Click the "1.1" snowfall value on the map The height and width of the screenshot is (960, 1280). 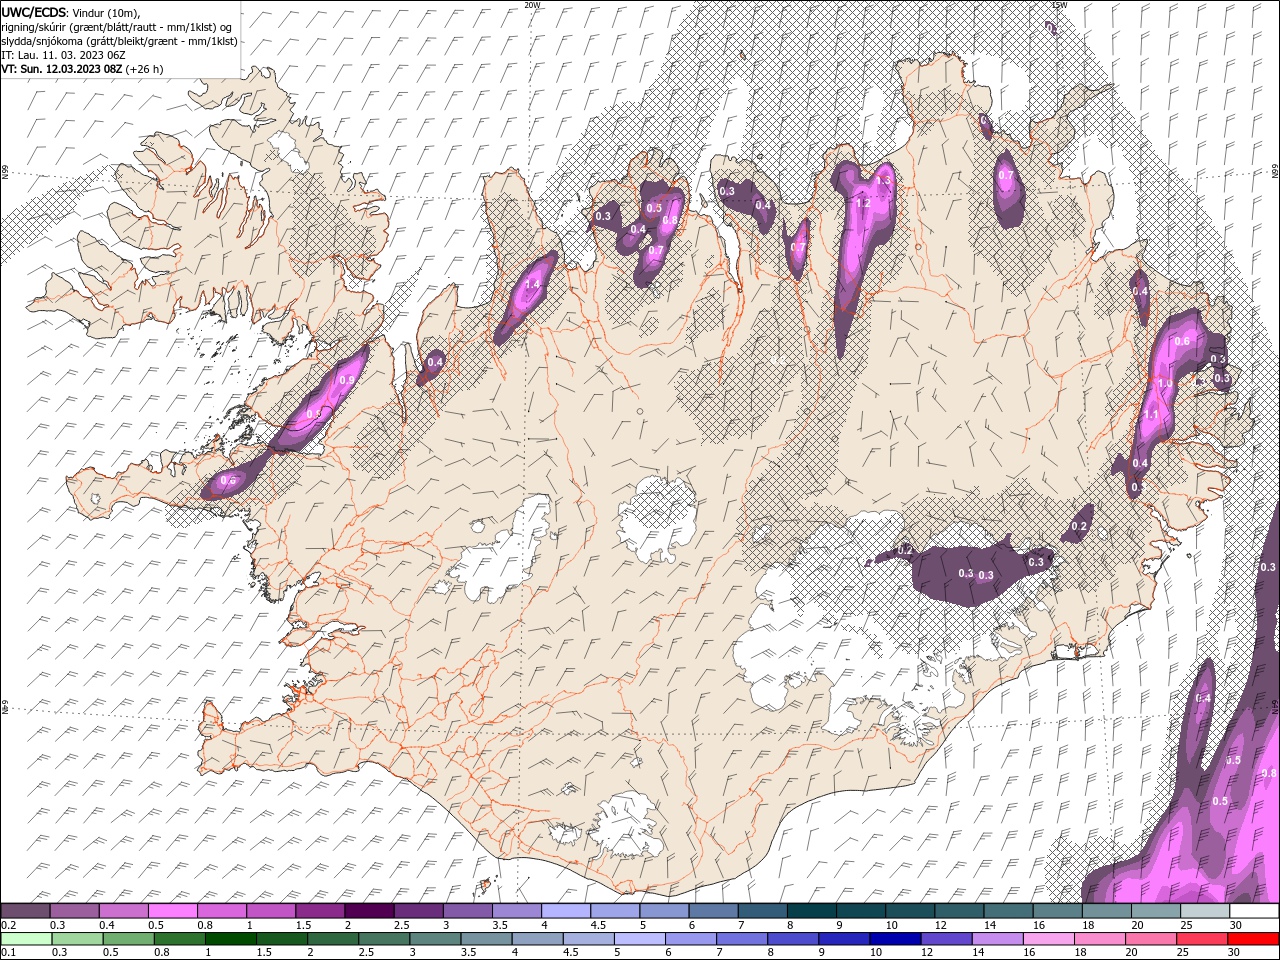tap(1151, 415)
